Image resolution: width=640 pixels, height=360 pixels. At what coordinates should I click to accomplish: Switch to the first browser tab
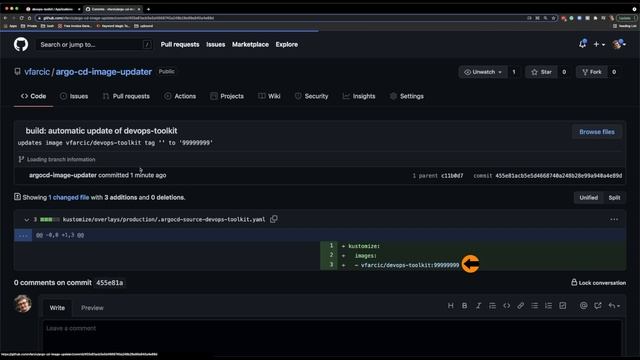point(52,9)
